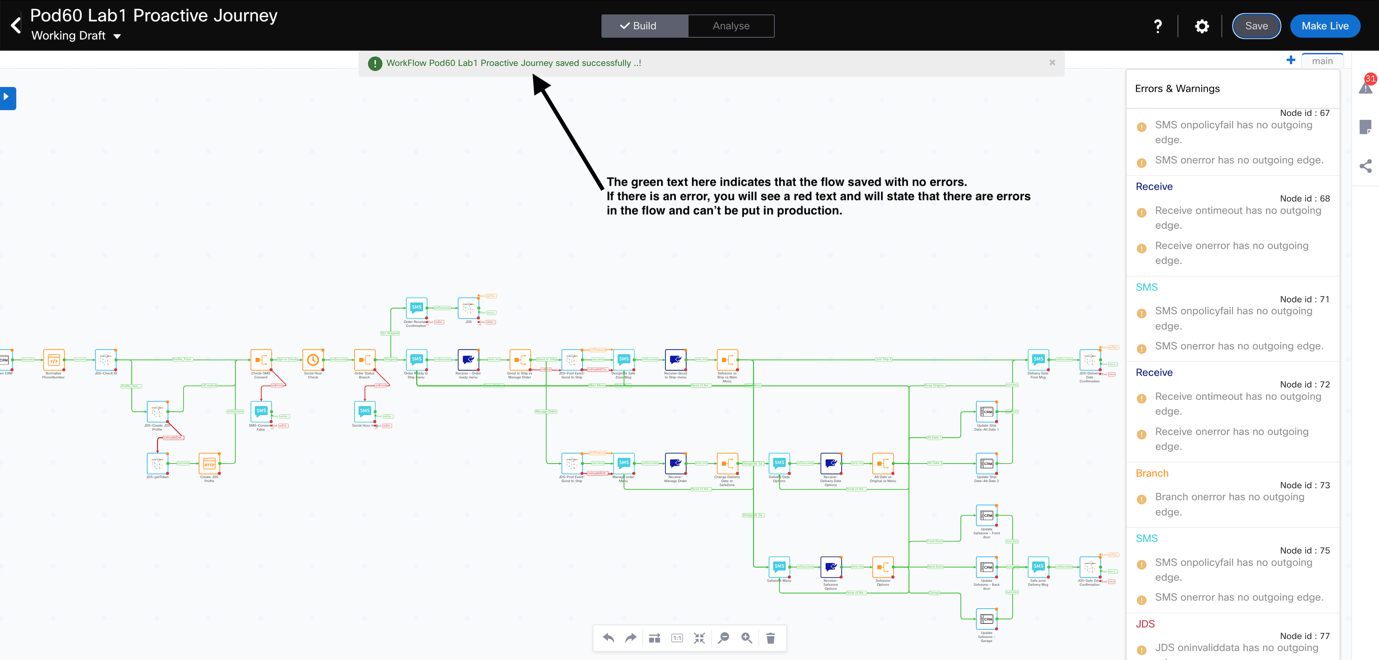Select the JDS-getToken node
Image resolution: width=1379 pixels, height=660 pixels.
[157, 464]
